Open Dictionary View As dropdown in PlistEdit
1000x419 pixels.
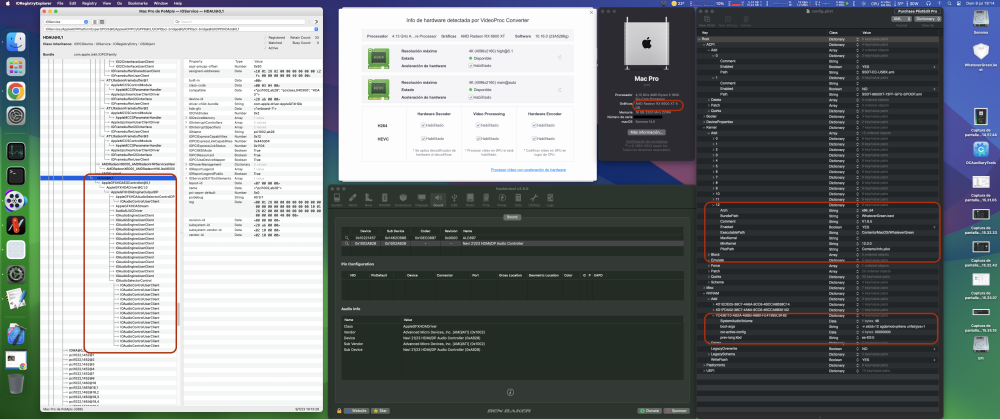928,19
